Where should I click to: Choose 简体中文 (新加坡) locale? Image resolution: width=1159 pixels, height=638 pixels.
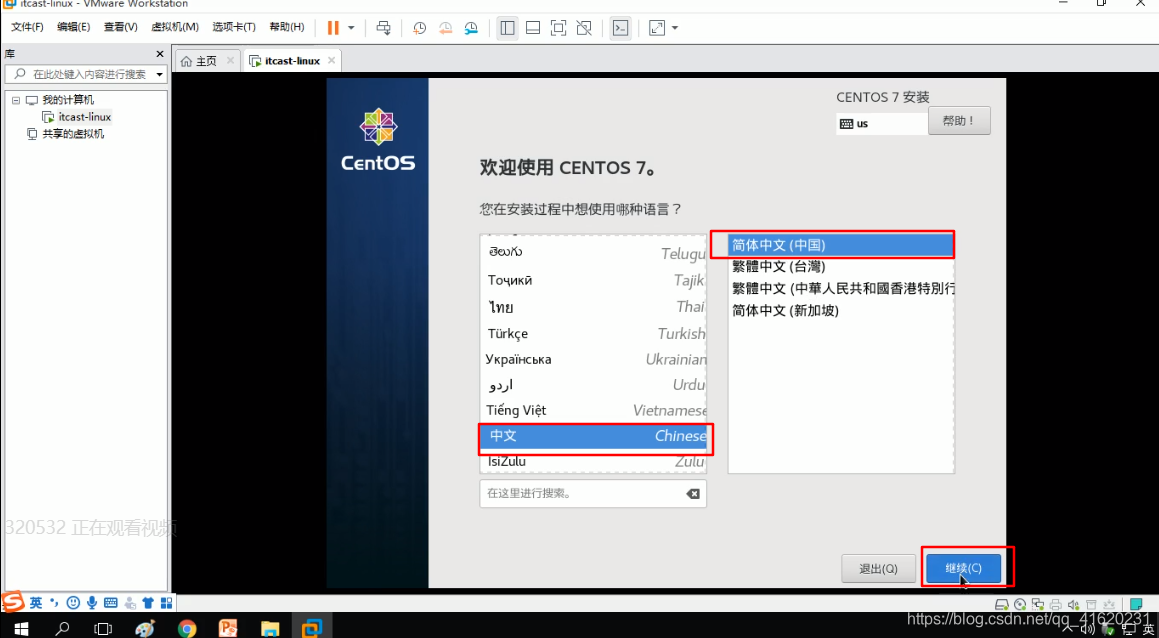click(841, 310)
